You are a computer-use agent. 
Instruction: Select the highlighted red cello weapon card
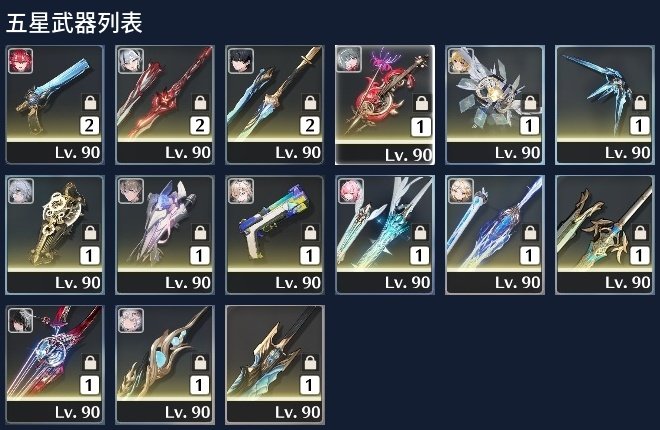[385, 105]
